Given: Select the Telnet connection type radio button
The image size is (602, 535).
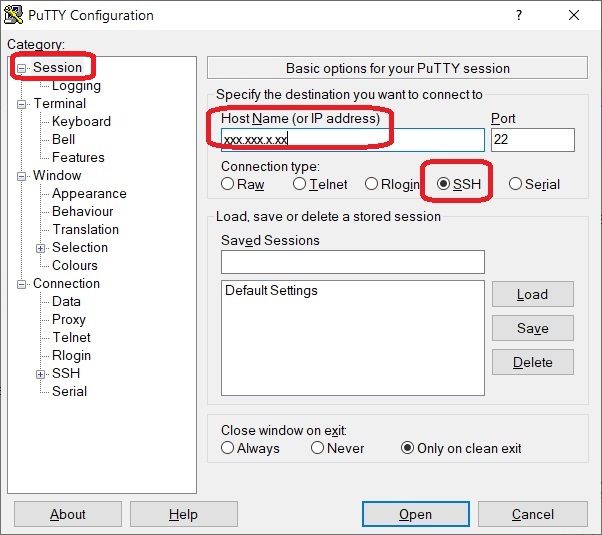Looking at the screenshot, I should pyautogui.click(x=299, y=184).
